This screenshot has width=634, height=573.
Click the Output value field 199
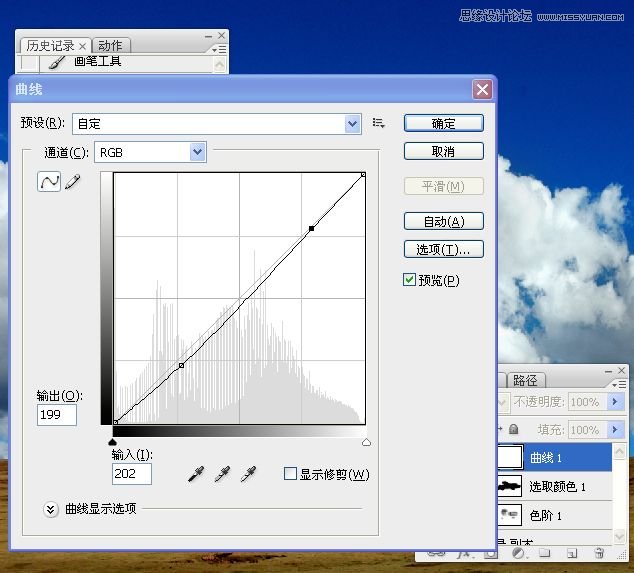[57, 414]
